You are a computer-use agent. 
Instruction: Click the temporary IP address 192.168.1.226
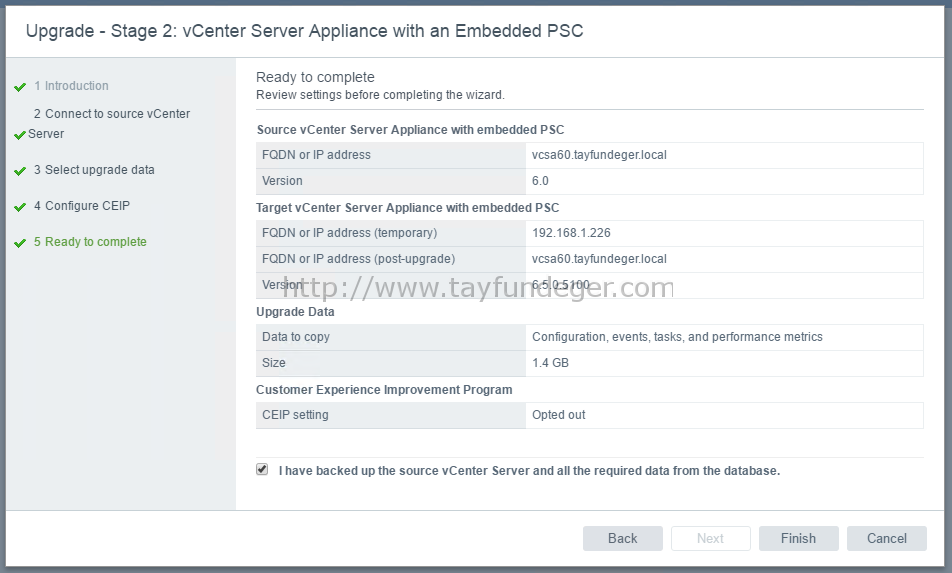[571, 232]
